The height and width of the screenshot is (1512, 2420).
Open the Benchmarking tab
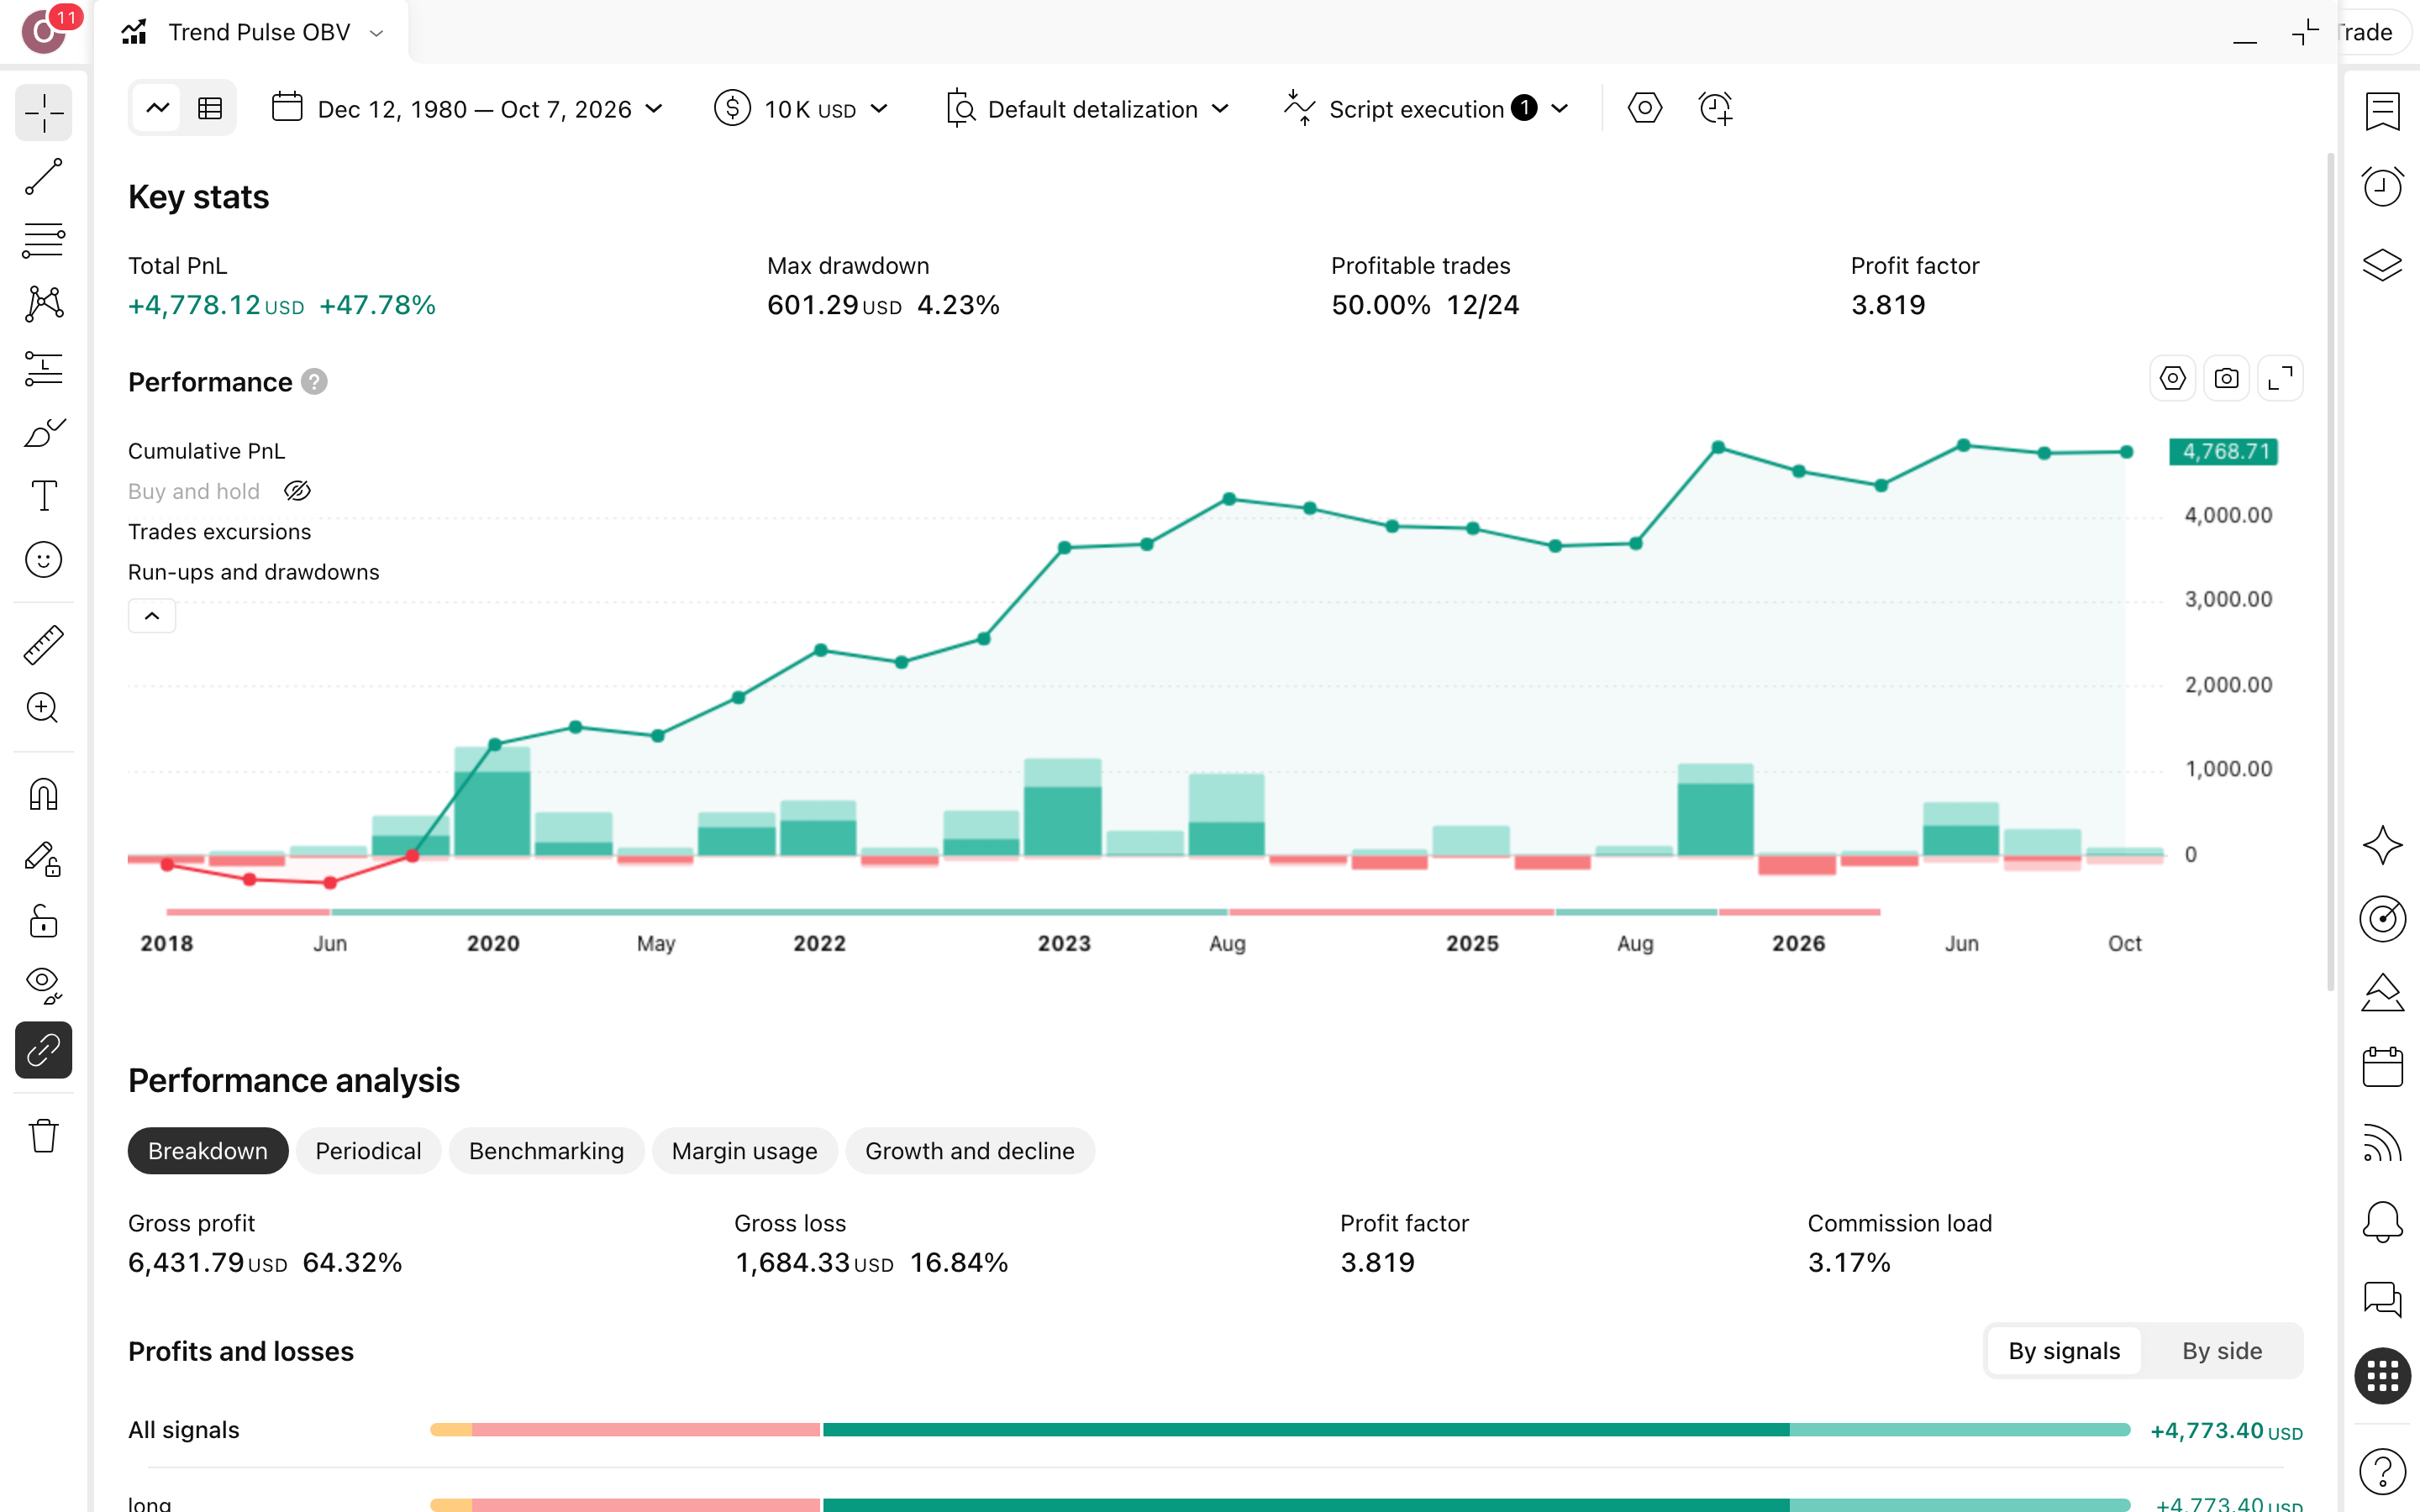pos(546,1151)
